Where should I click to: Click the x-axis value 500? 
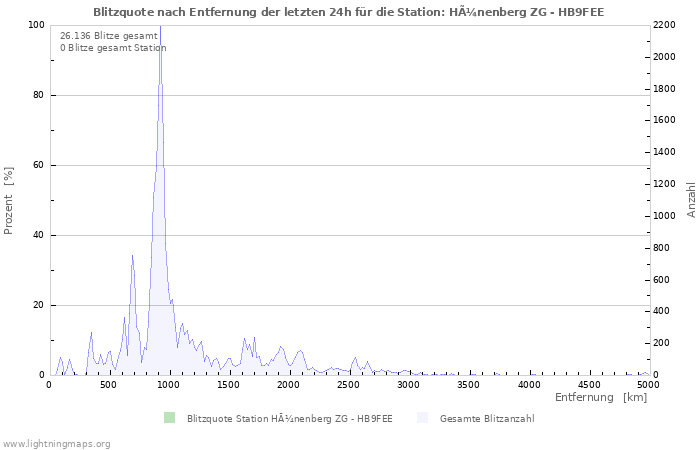coord(108,385)
